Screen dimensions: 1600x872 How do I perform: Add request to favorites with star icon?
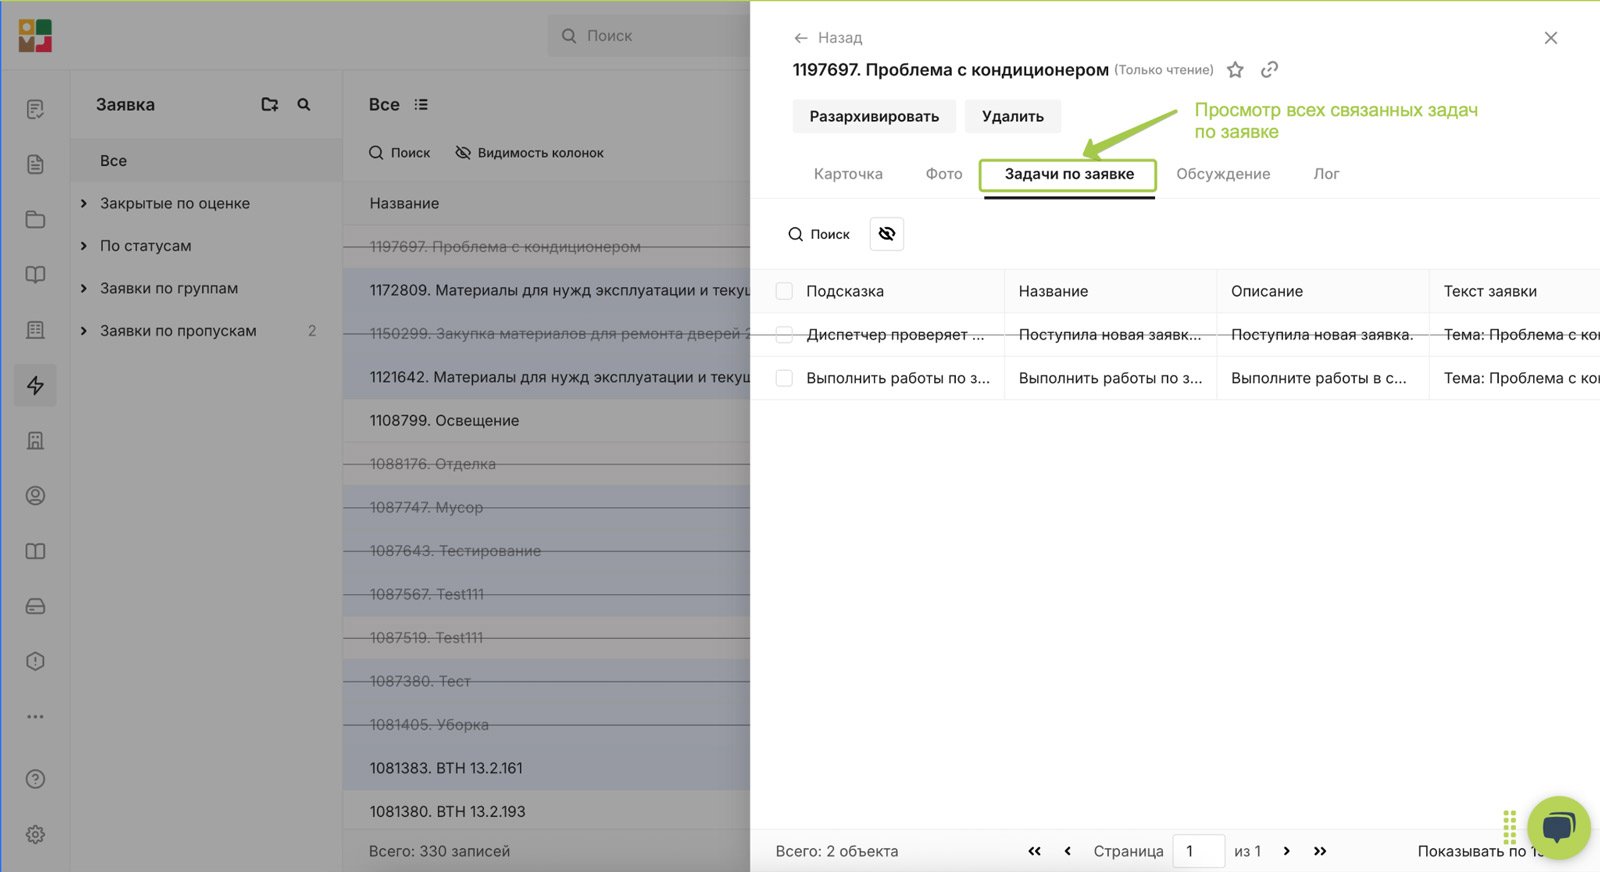tap(1235, 70)
